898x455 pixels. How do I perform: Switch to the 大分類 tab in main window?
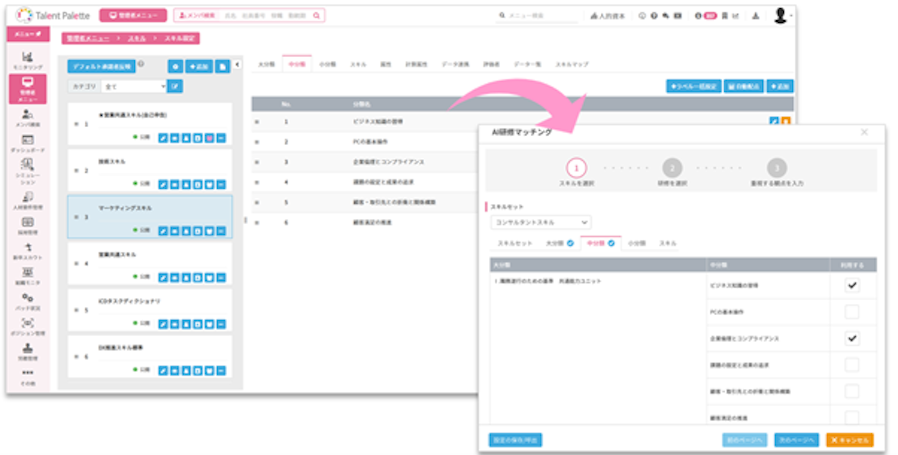click(266, 64)
